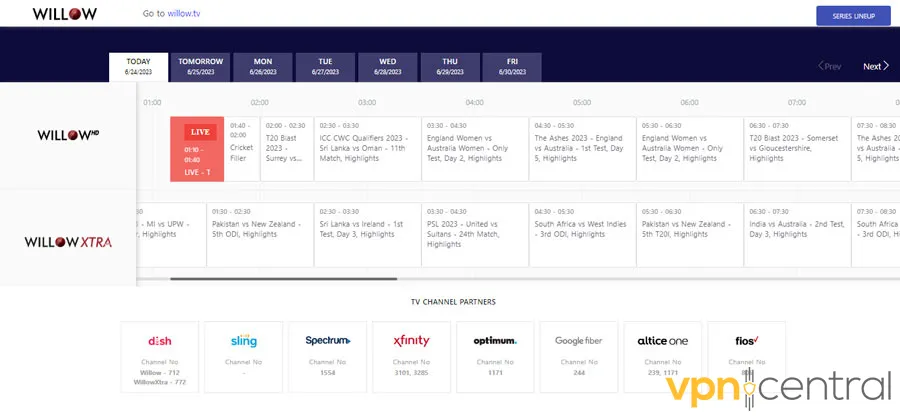This screenshot has height=417, width=900.
Task: Click the Altice One partner logo
Action: (x=662, y=341)
